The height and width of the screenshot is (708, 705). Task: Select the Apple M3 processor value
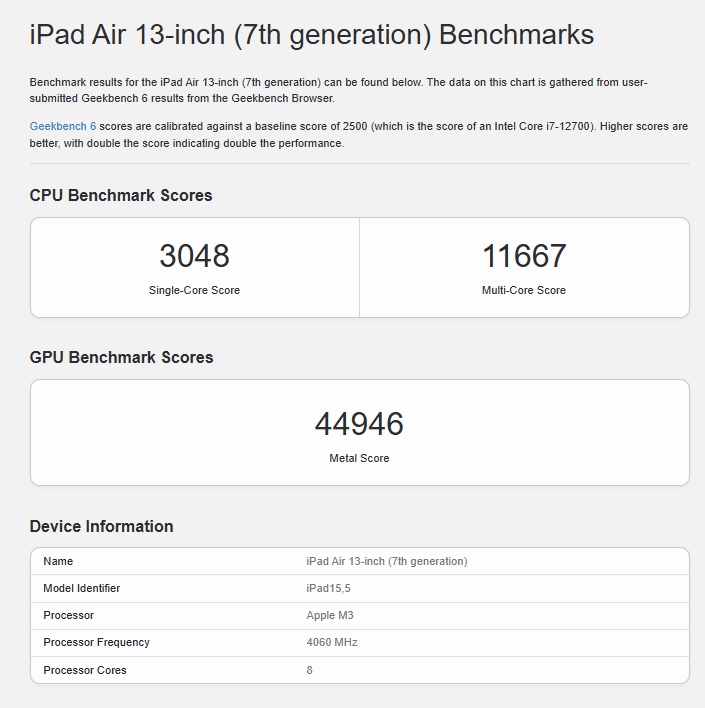[x=329, y=615]
